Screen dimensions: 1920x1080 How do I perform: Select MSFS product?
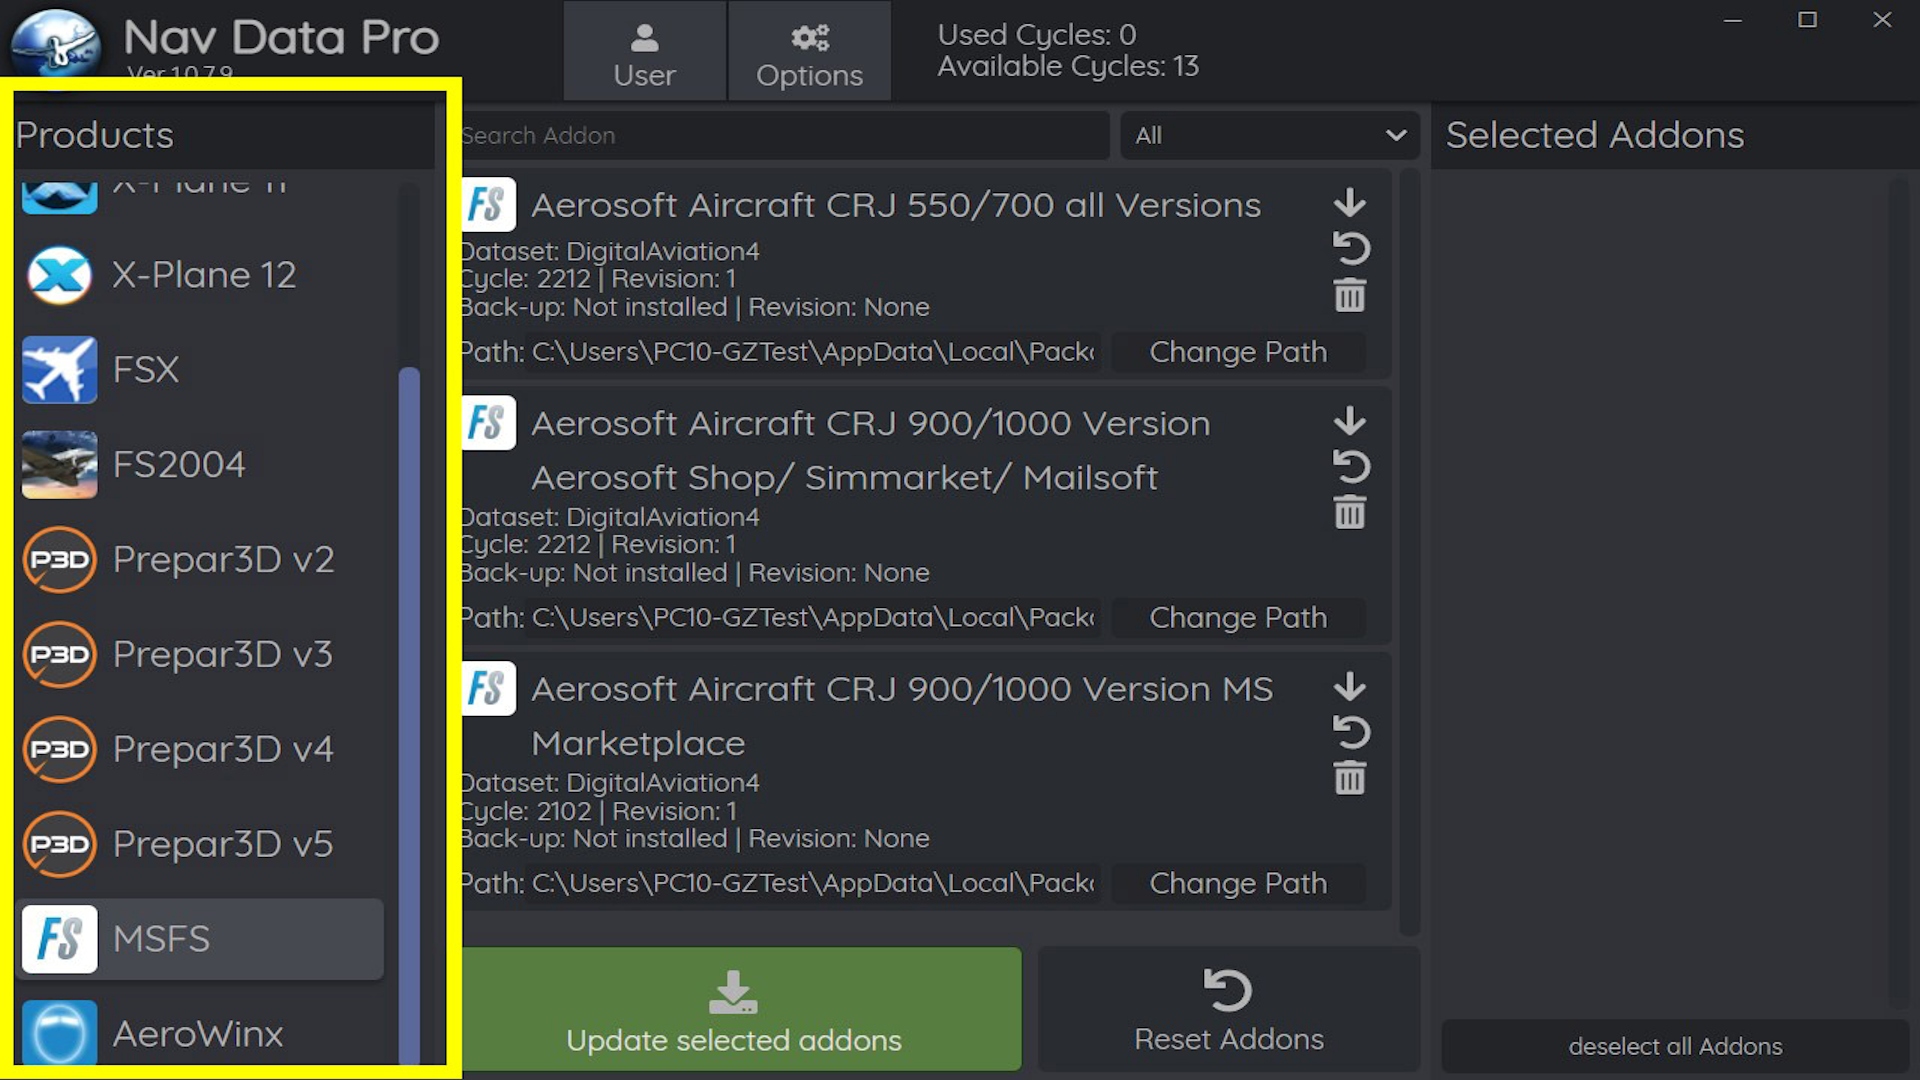pos(200,939)
